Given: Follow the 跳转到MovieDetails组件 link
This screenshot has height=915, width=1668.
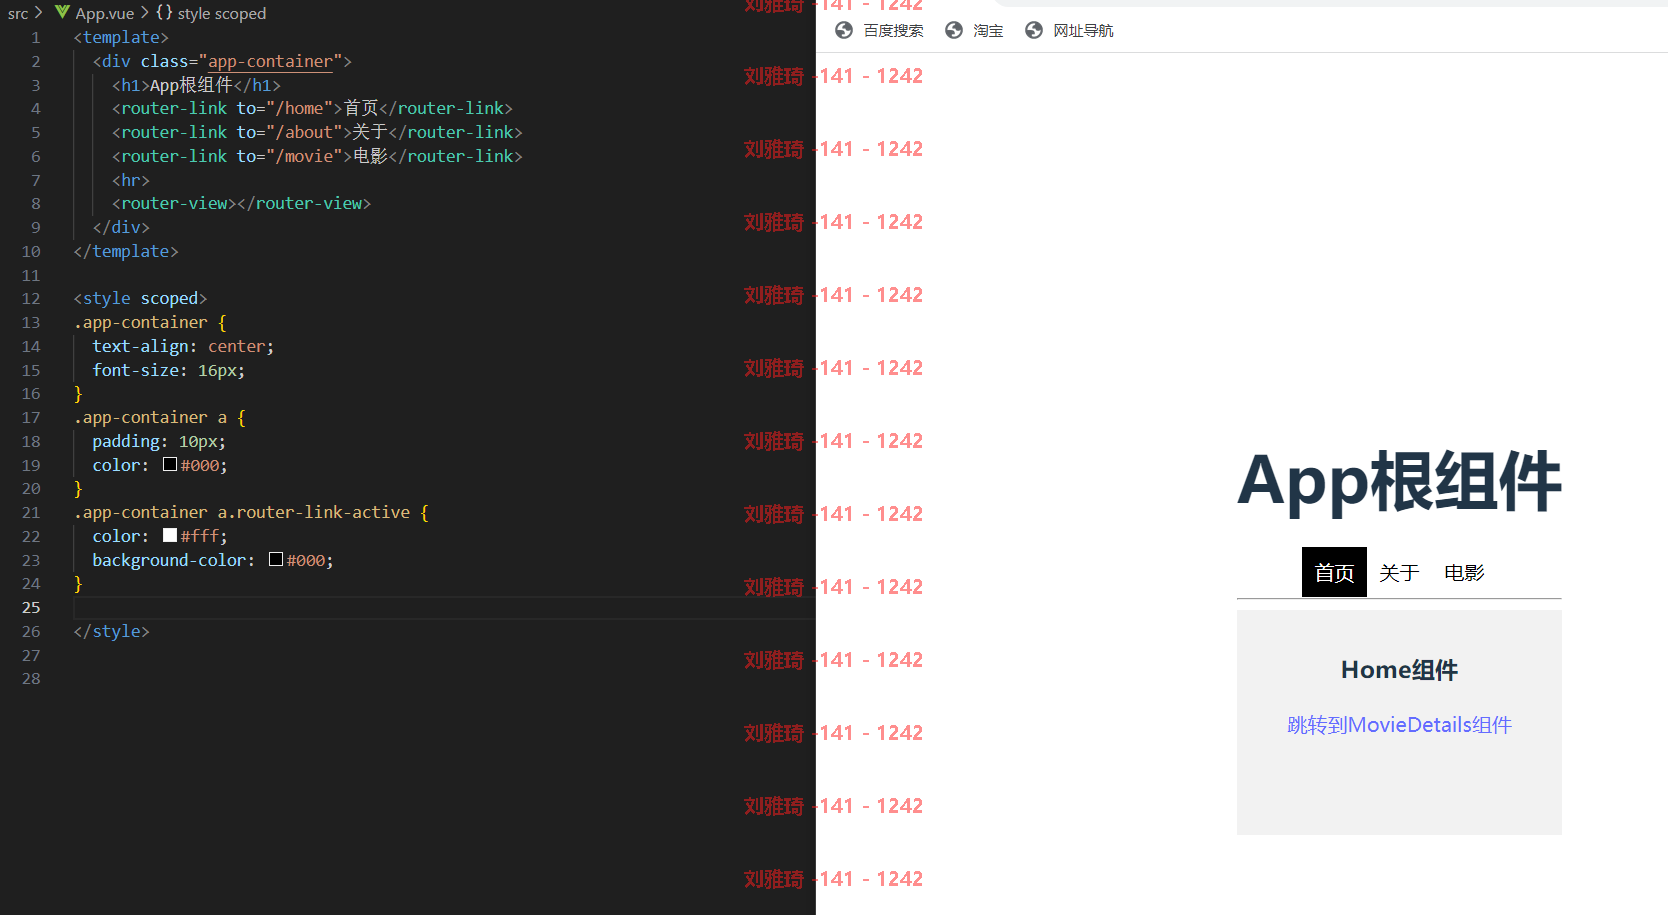Looking at the screenshot, I should coord(1399,725).
